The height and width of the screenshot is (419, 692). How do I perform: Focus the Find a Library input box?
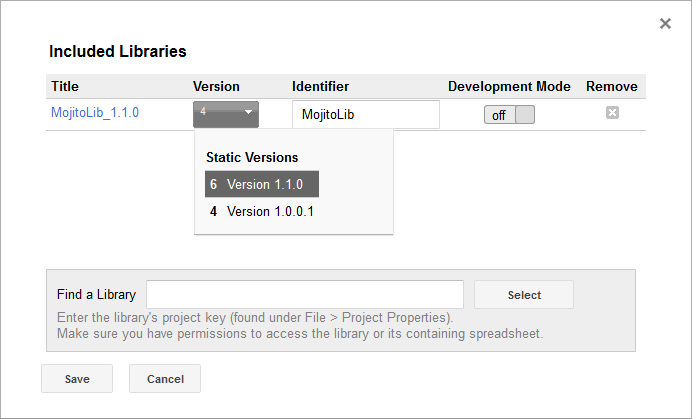tap(305, 295)
